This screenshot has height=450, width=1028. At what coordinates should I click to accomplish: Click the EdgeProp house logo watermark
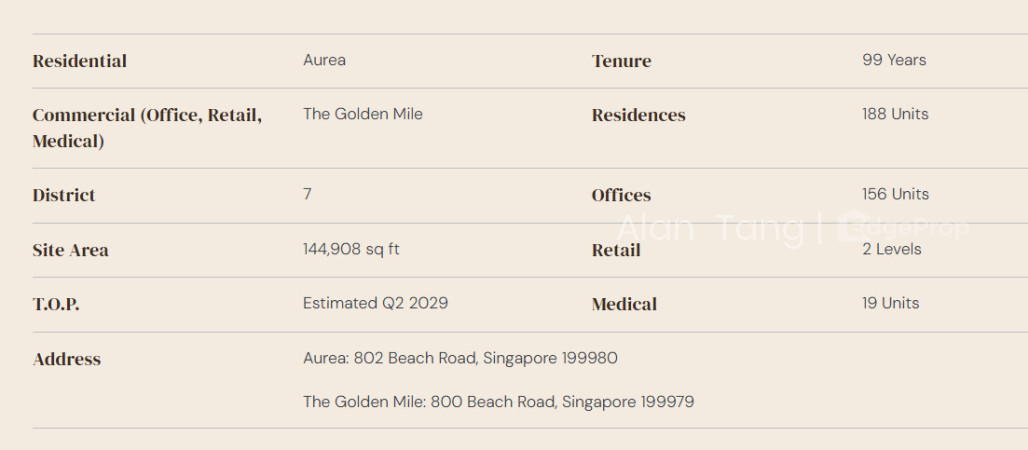point(903,228)
